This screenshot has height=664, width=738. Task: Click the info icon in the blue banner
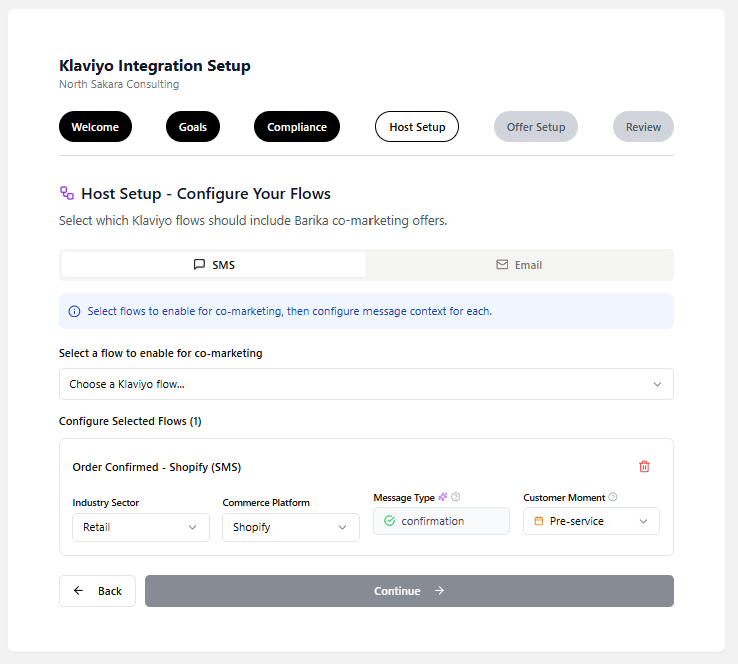[x=74, y=311]
